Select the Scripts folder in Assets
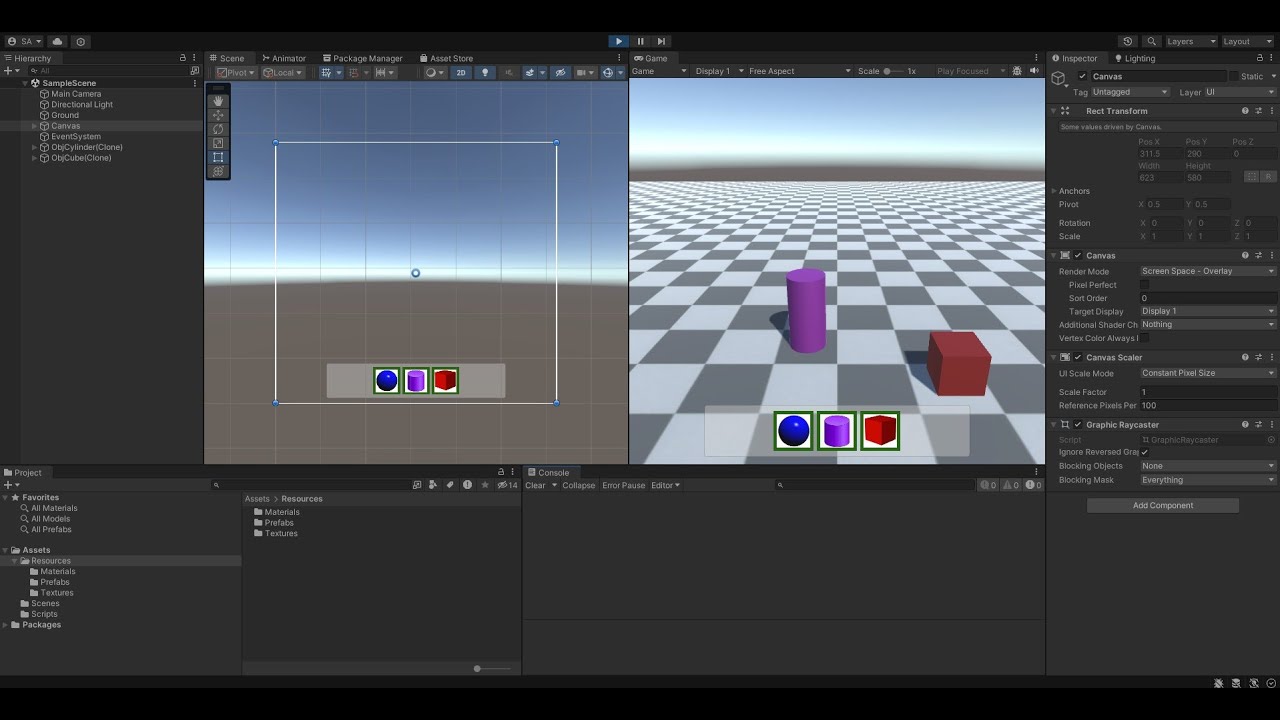1280x720 pixels. 39,614
